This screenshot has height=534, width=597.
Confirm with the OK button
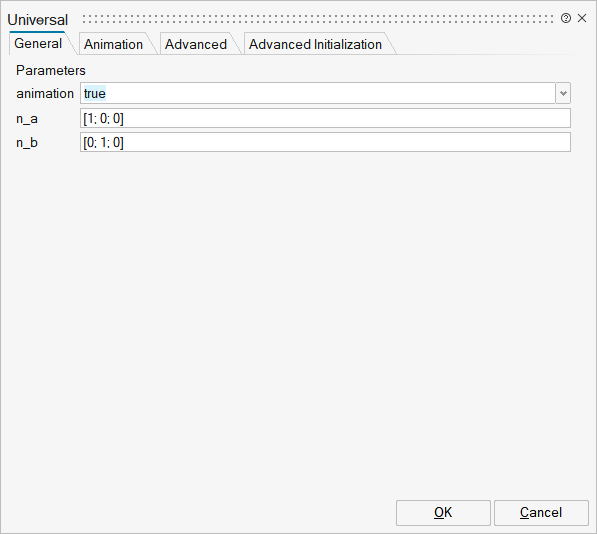443,513
